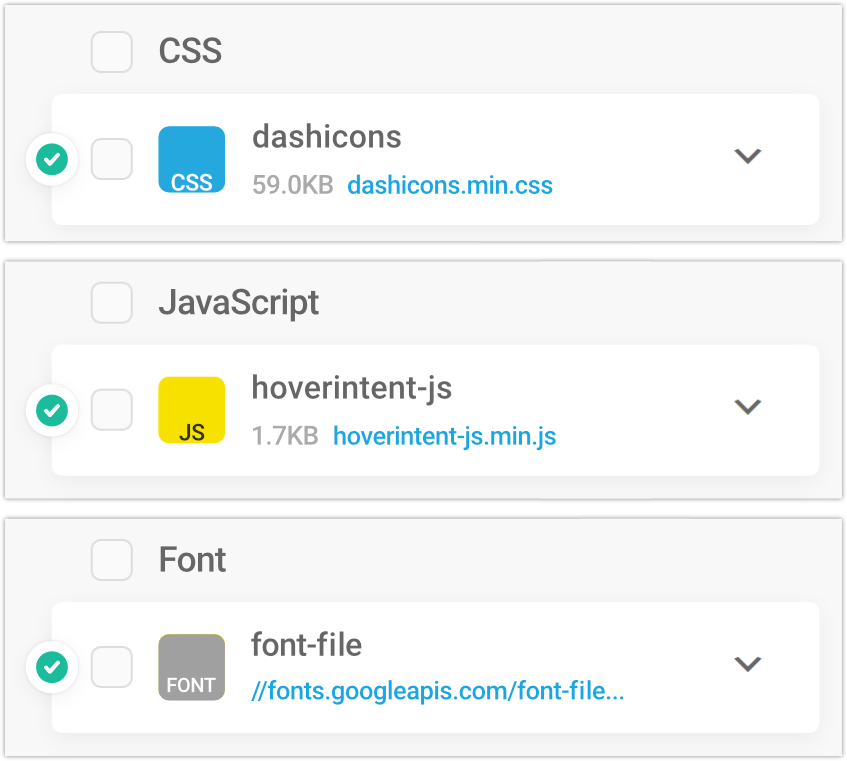Open the dashicons.min.css file link
The image size is (847, 761).
[450, 185]
